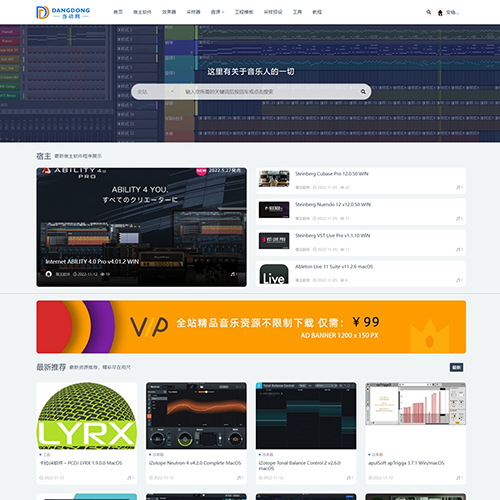Image resolution: width=500 pixels, height=500 pixels.
Task: Open 工程模板 in the navigation bar
Action: tap(244, 12)
